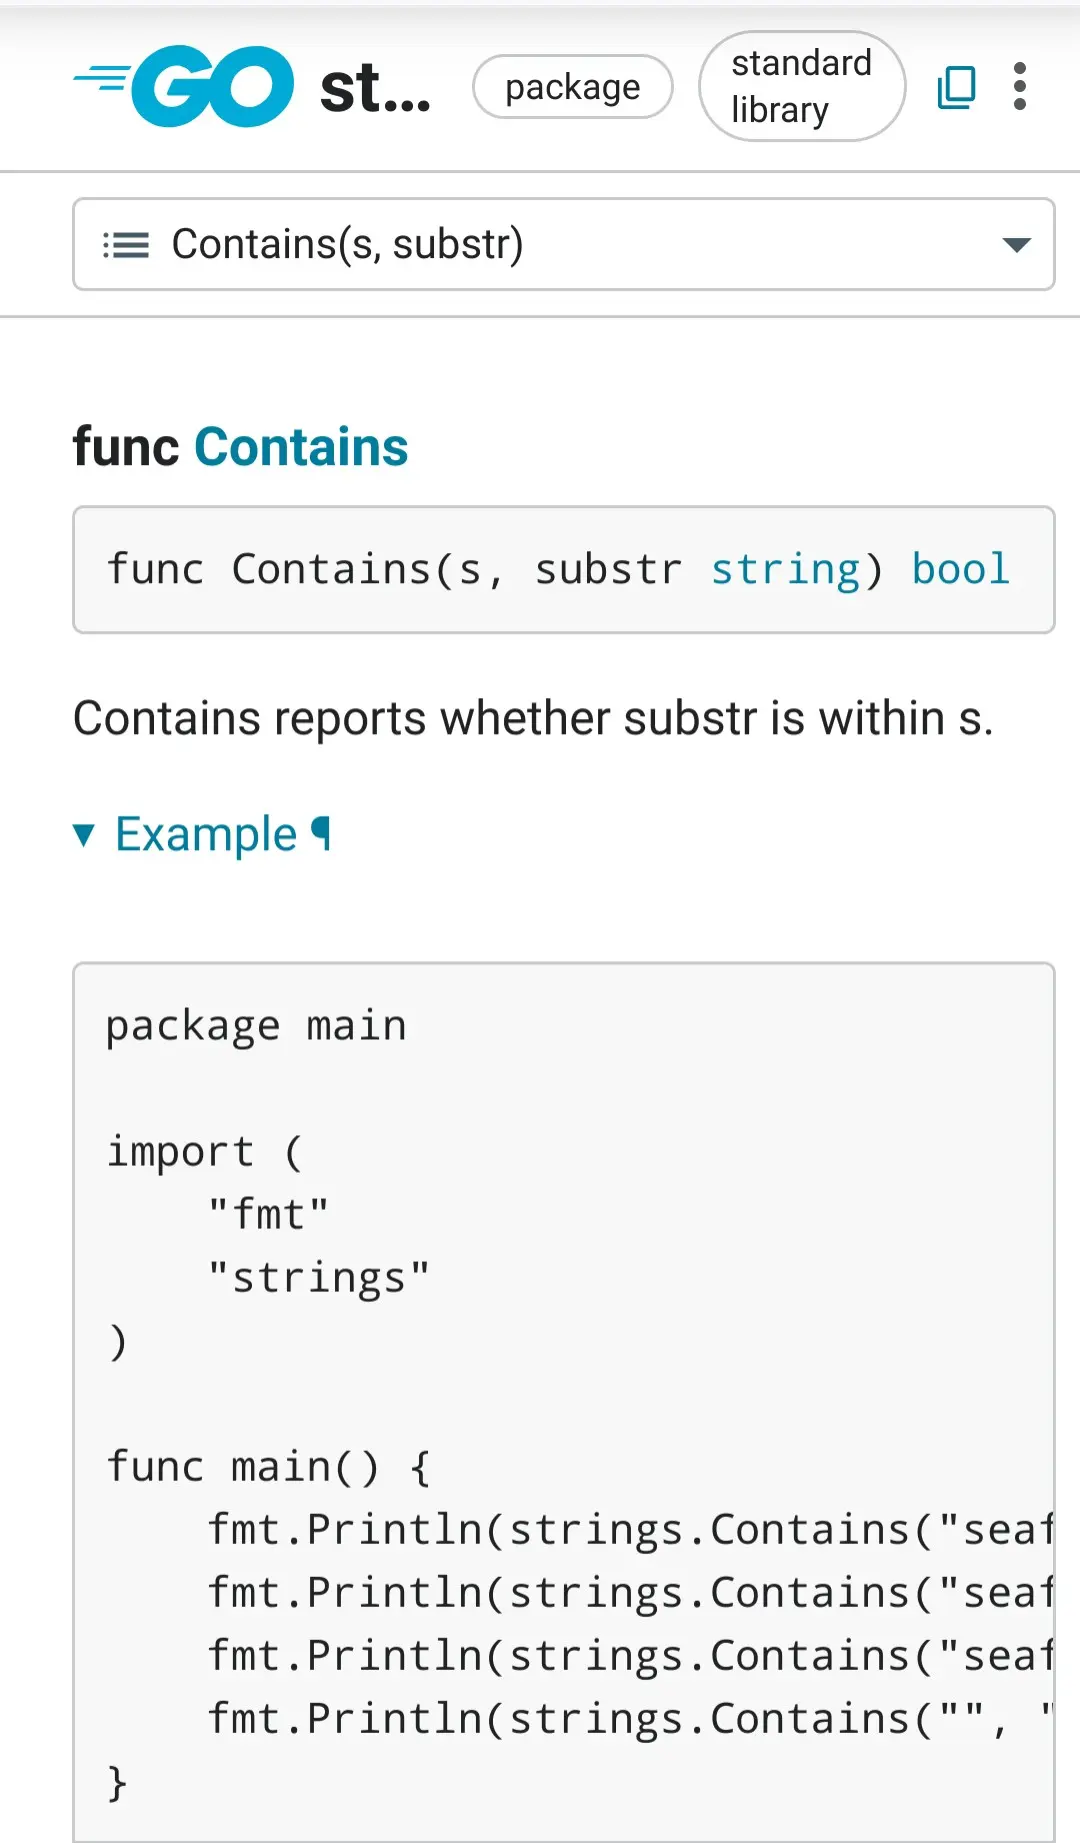Viewport: 1080px width, 1843px height.
Task: Click the package chip
Action: point(572,87)
